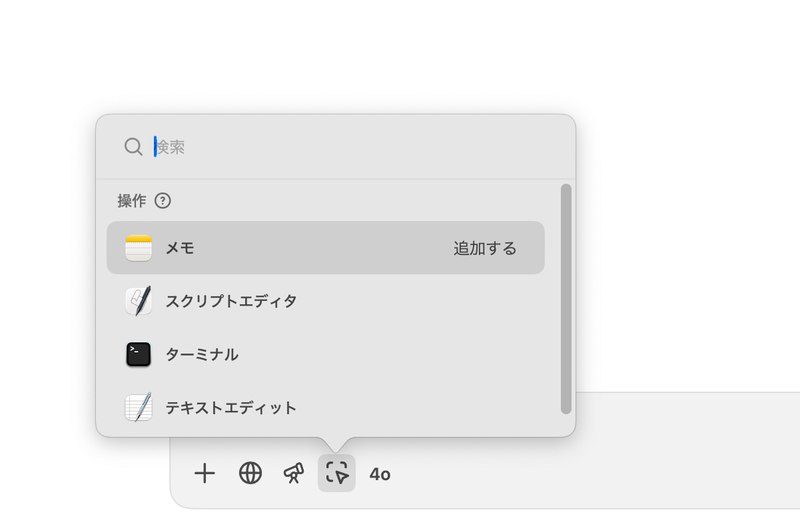Click the app list vertical scrollbar
The height and width of the screenshot is (526, 800).
pyautogui.click(x=566, y=298)
